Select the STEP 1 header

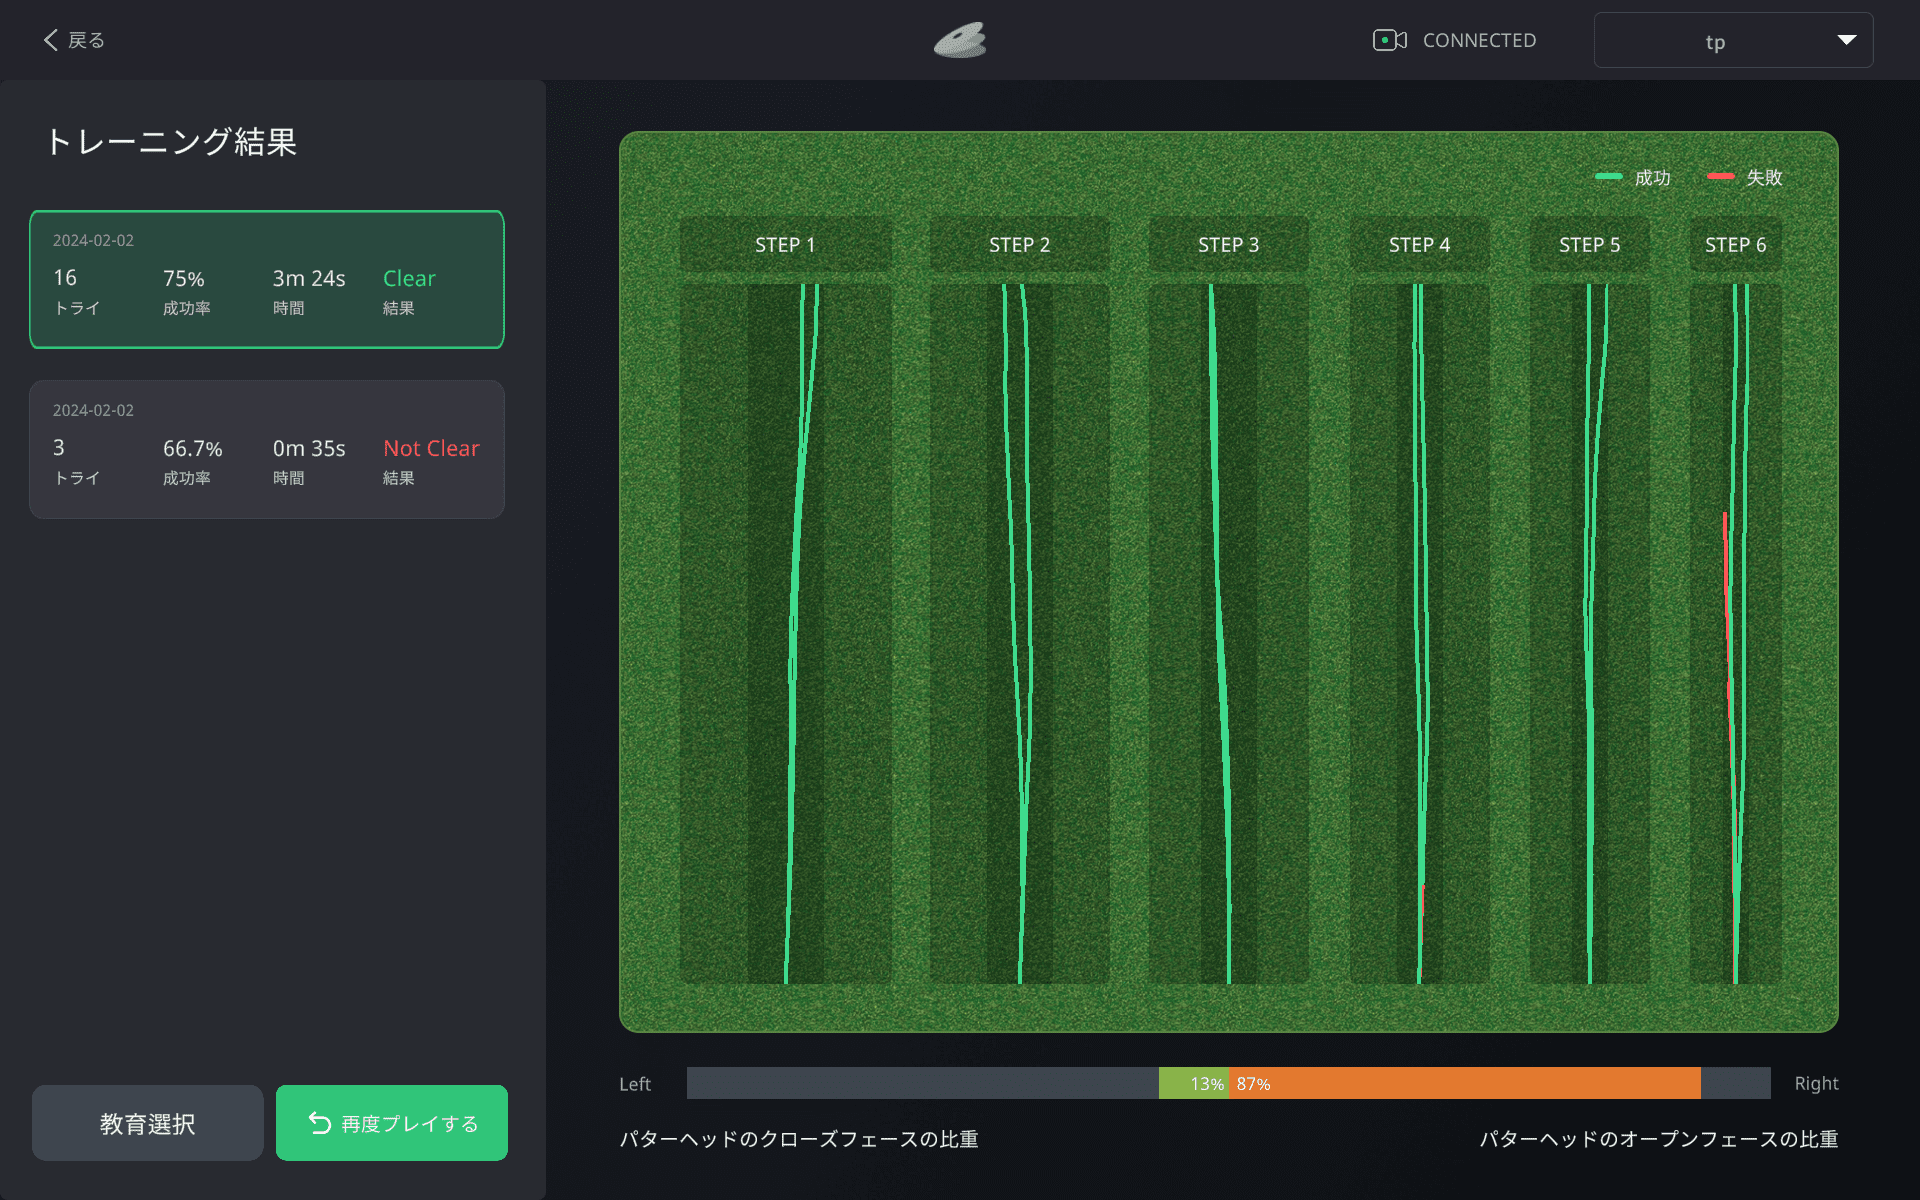(785, 245)
